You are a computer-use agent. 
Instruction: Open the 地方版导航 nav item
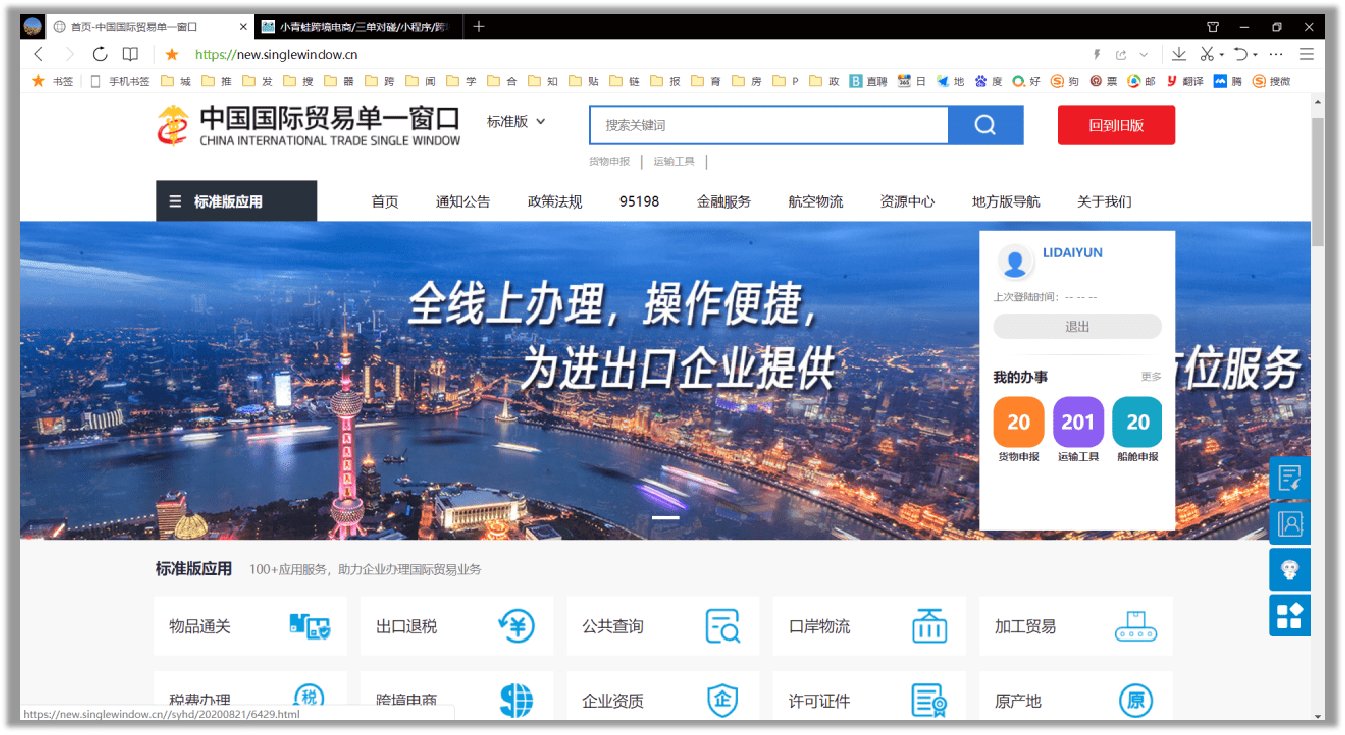point(1006,201)
